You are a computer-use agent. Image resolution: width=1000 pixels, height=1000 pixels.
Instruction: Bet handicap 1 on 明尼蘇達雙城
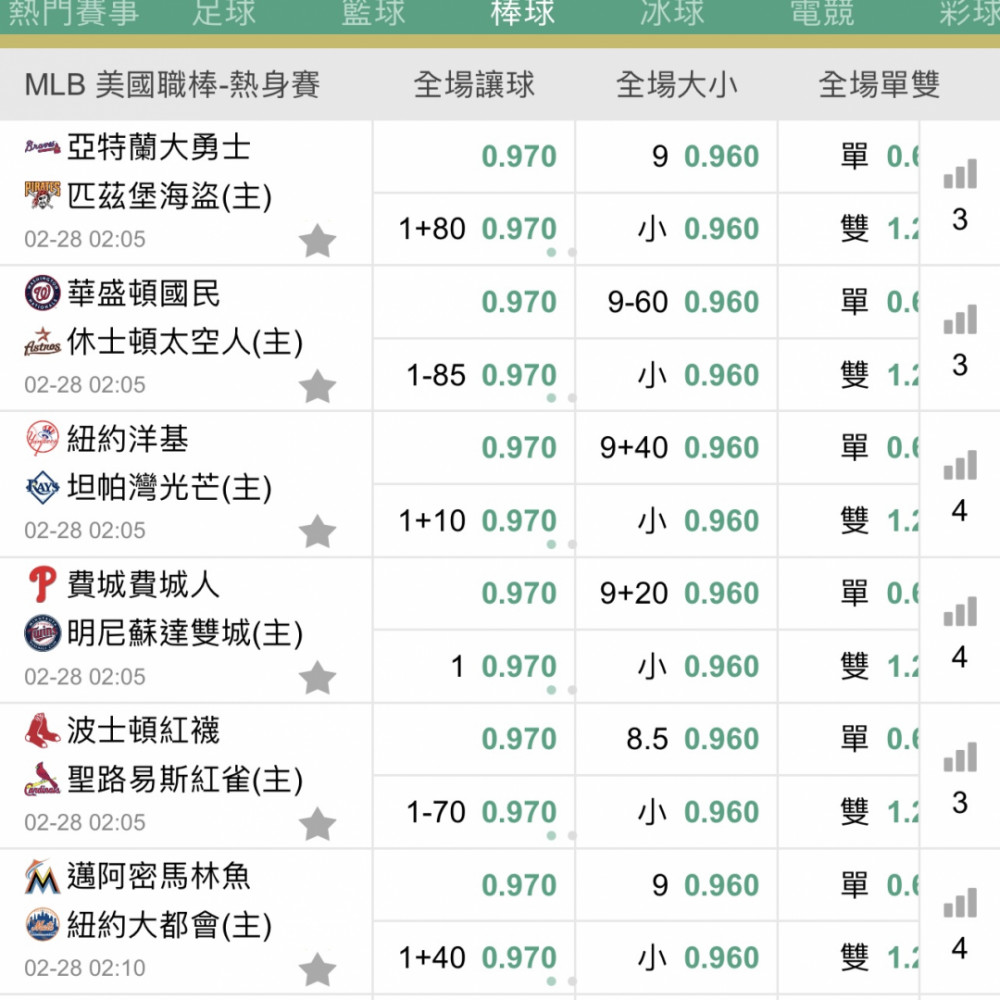click(x=474, y=666)
